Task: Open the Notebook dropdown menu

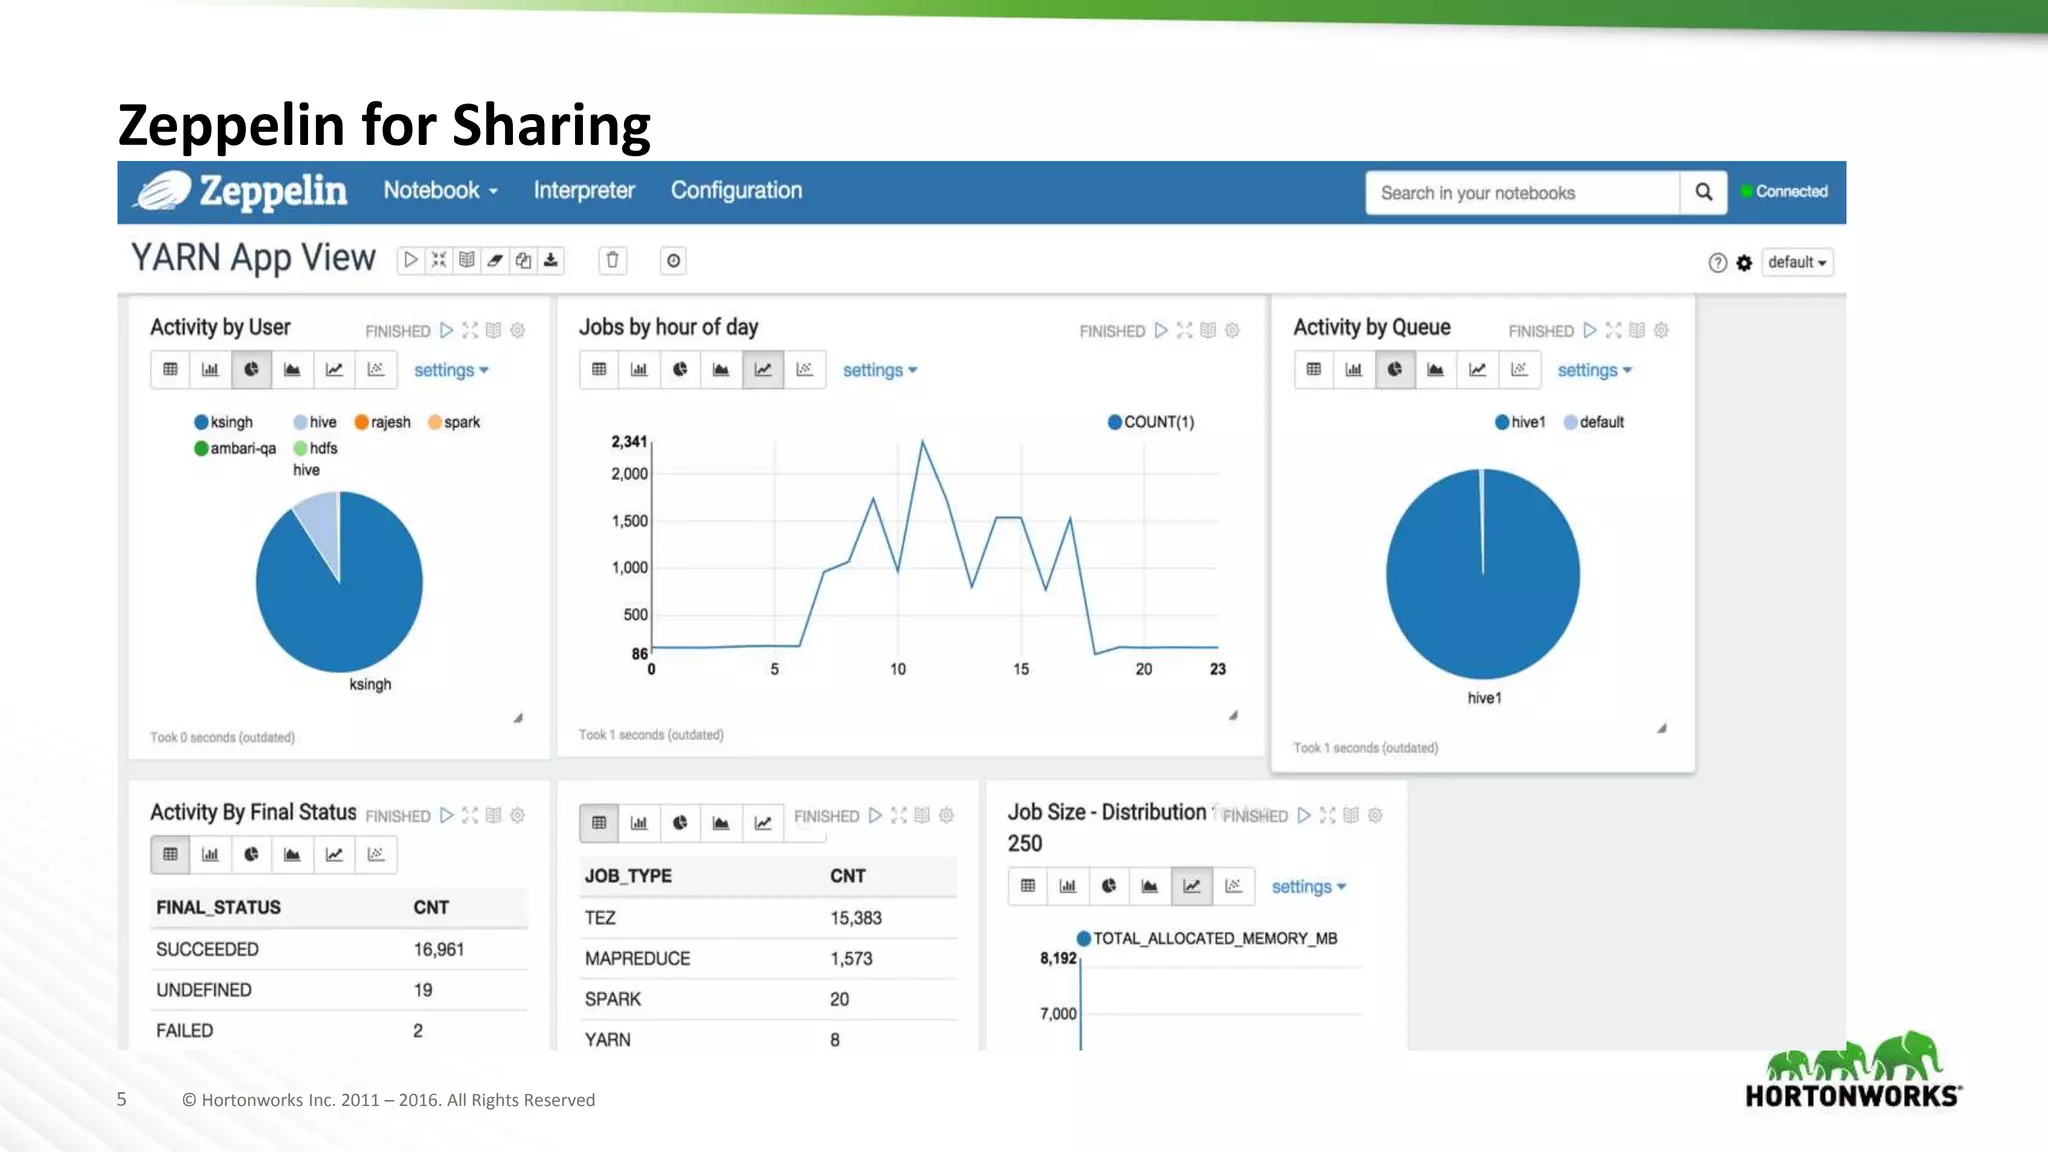Action: (x=440, y=191)
